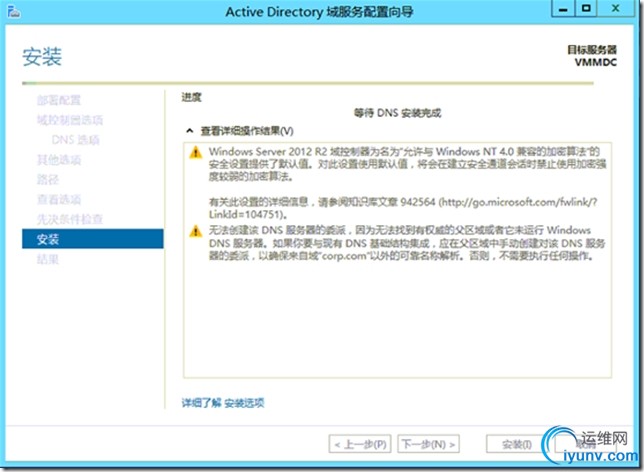Select DNS 选项 in the sidebar
Image resolution: width=644 pixels, height=472 pixels.
coord(76,140)
